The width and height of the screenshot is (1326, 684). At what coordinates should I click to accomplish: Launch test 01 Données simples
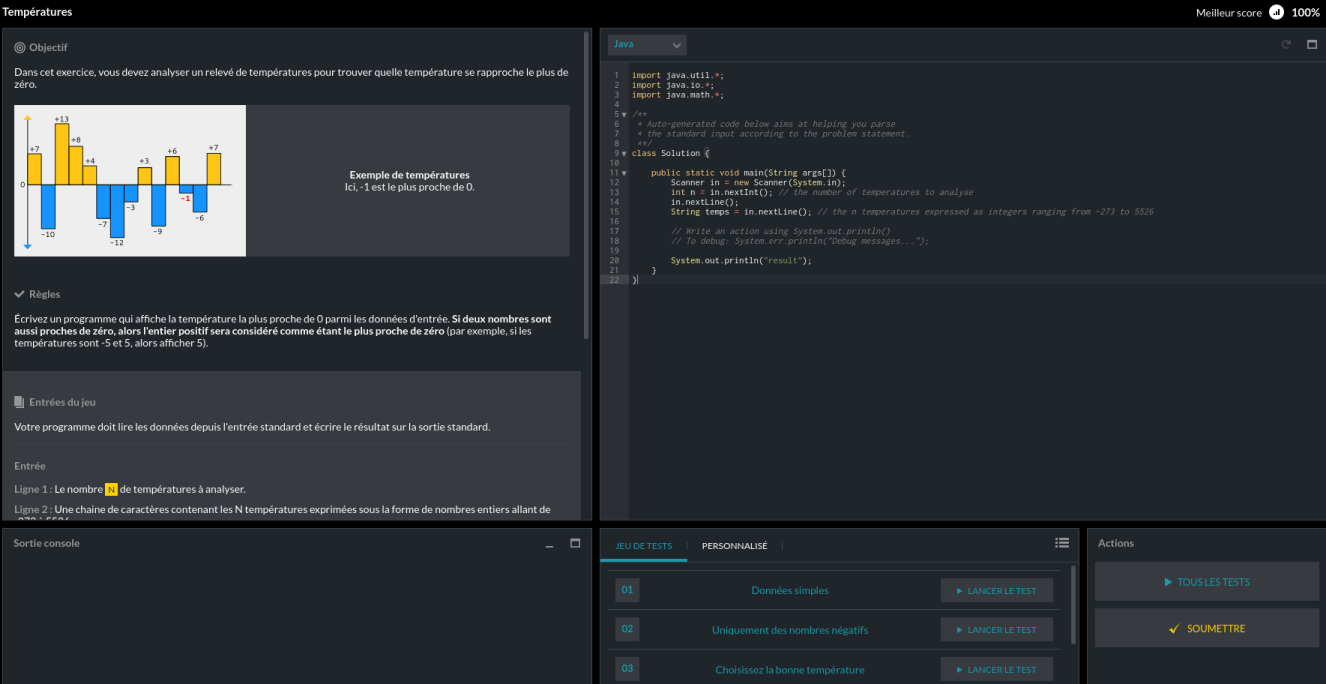(x=996, y=590)
